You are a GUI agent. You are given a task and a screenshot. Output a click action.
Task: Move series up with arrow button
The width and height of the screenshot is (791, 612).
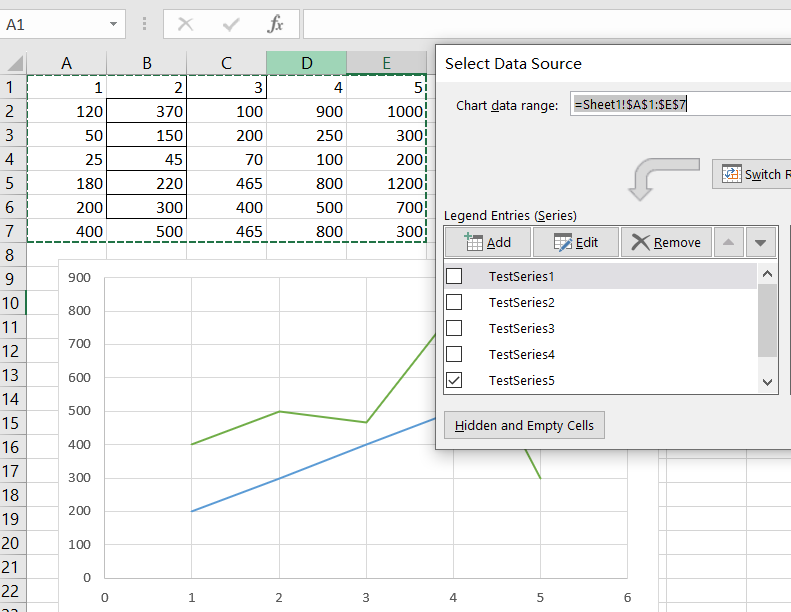pyautogui.click(x=729, y=242)
